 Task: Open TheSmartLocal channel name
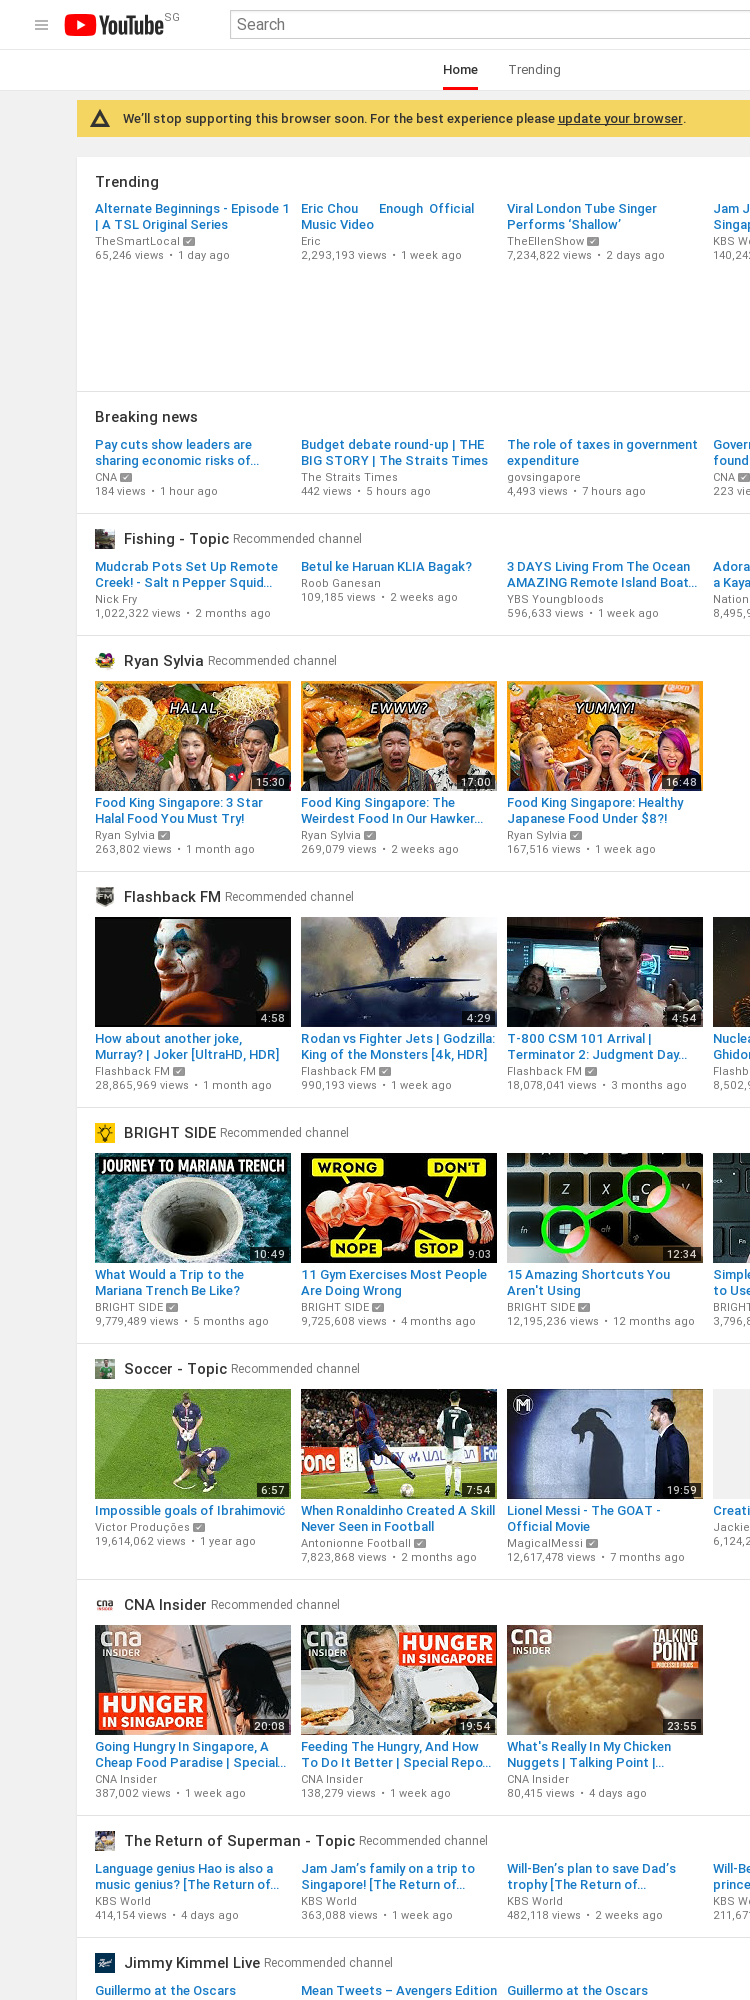coord(138,242)
